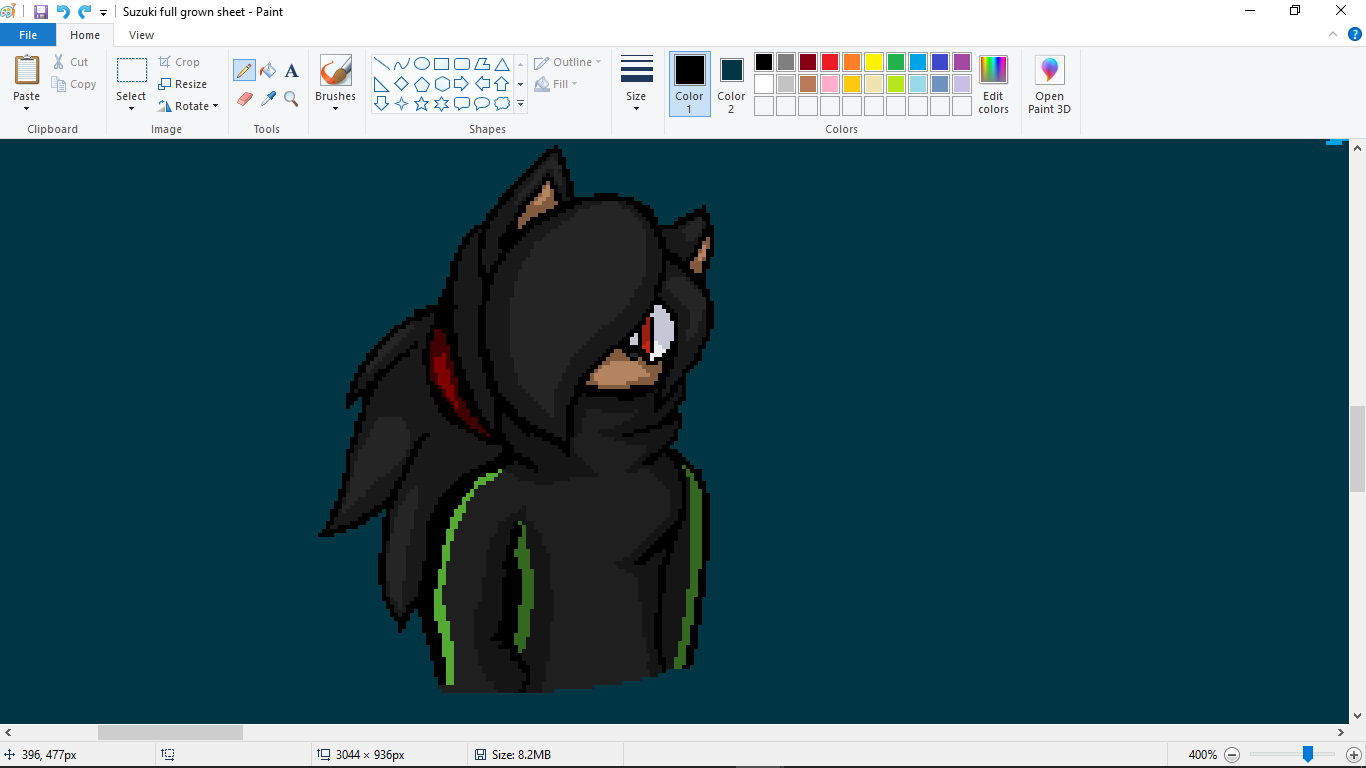Pick the Five-point star shape
The height and width of the screenshot is (768, 1366).
tap(422, 103)
